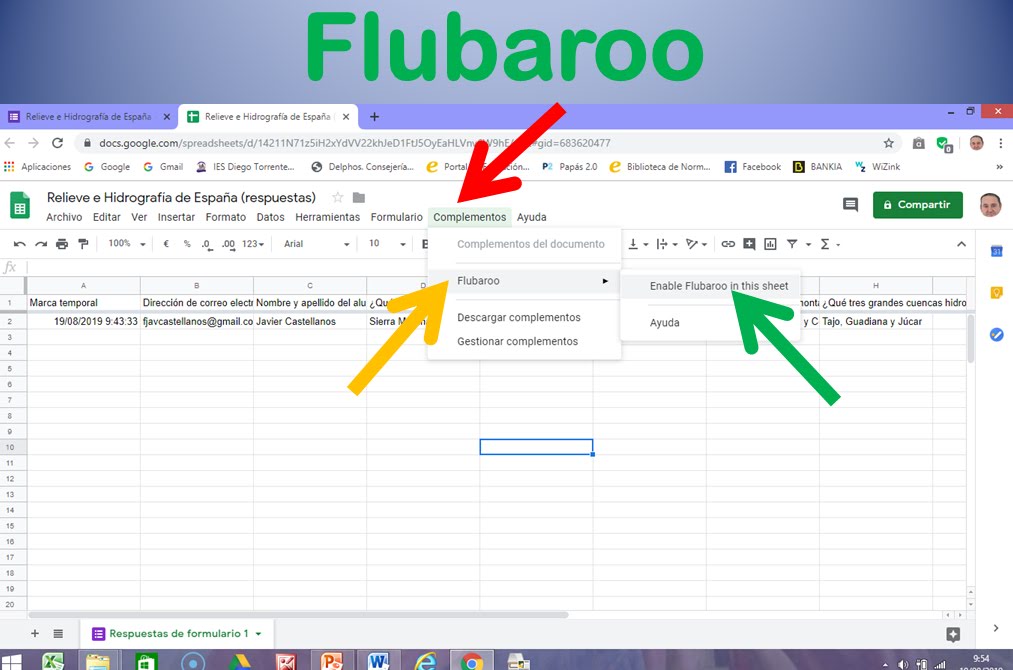
Task: Open Word from the taskbar
Action: pyautogui.click(x=379, y=661)
